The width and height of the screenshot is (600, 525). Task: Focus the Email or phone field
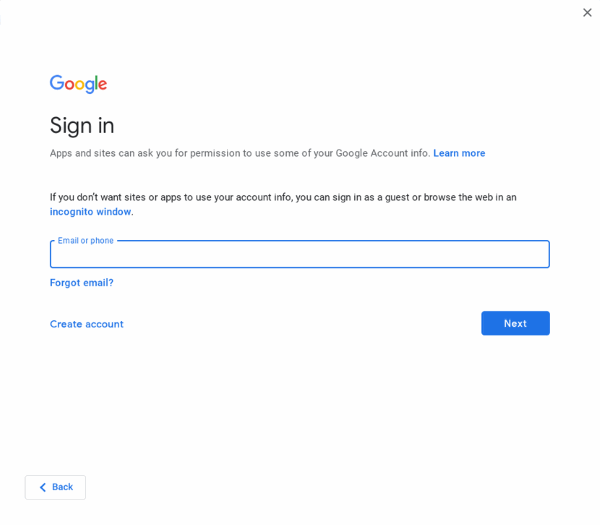coord(300,254)
